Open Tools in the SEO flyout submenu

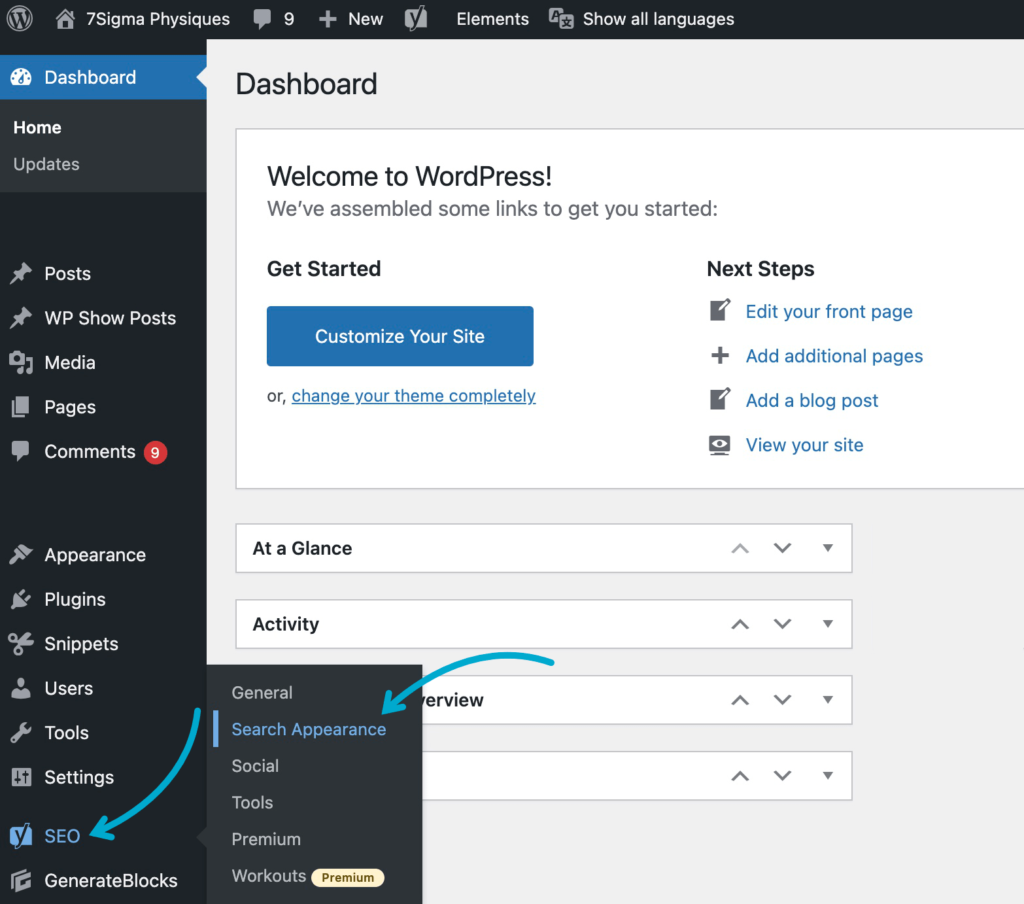252,802
